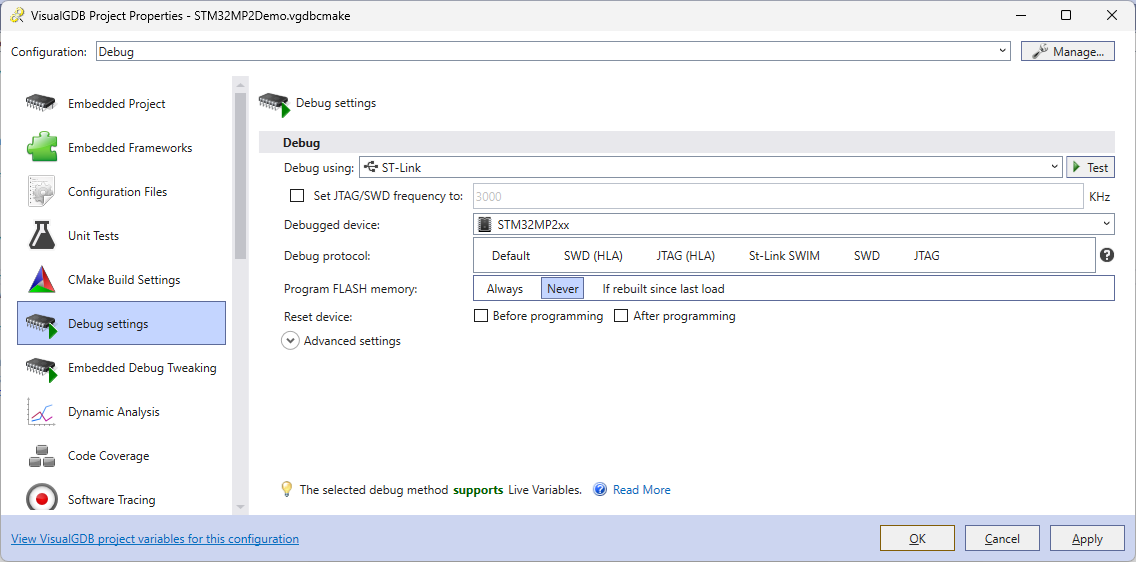Image resolution: width=1136 pixels, height=562 pixels.
Task: Set Program FLASH memory to Never
Action: click(x=563, y=288)
